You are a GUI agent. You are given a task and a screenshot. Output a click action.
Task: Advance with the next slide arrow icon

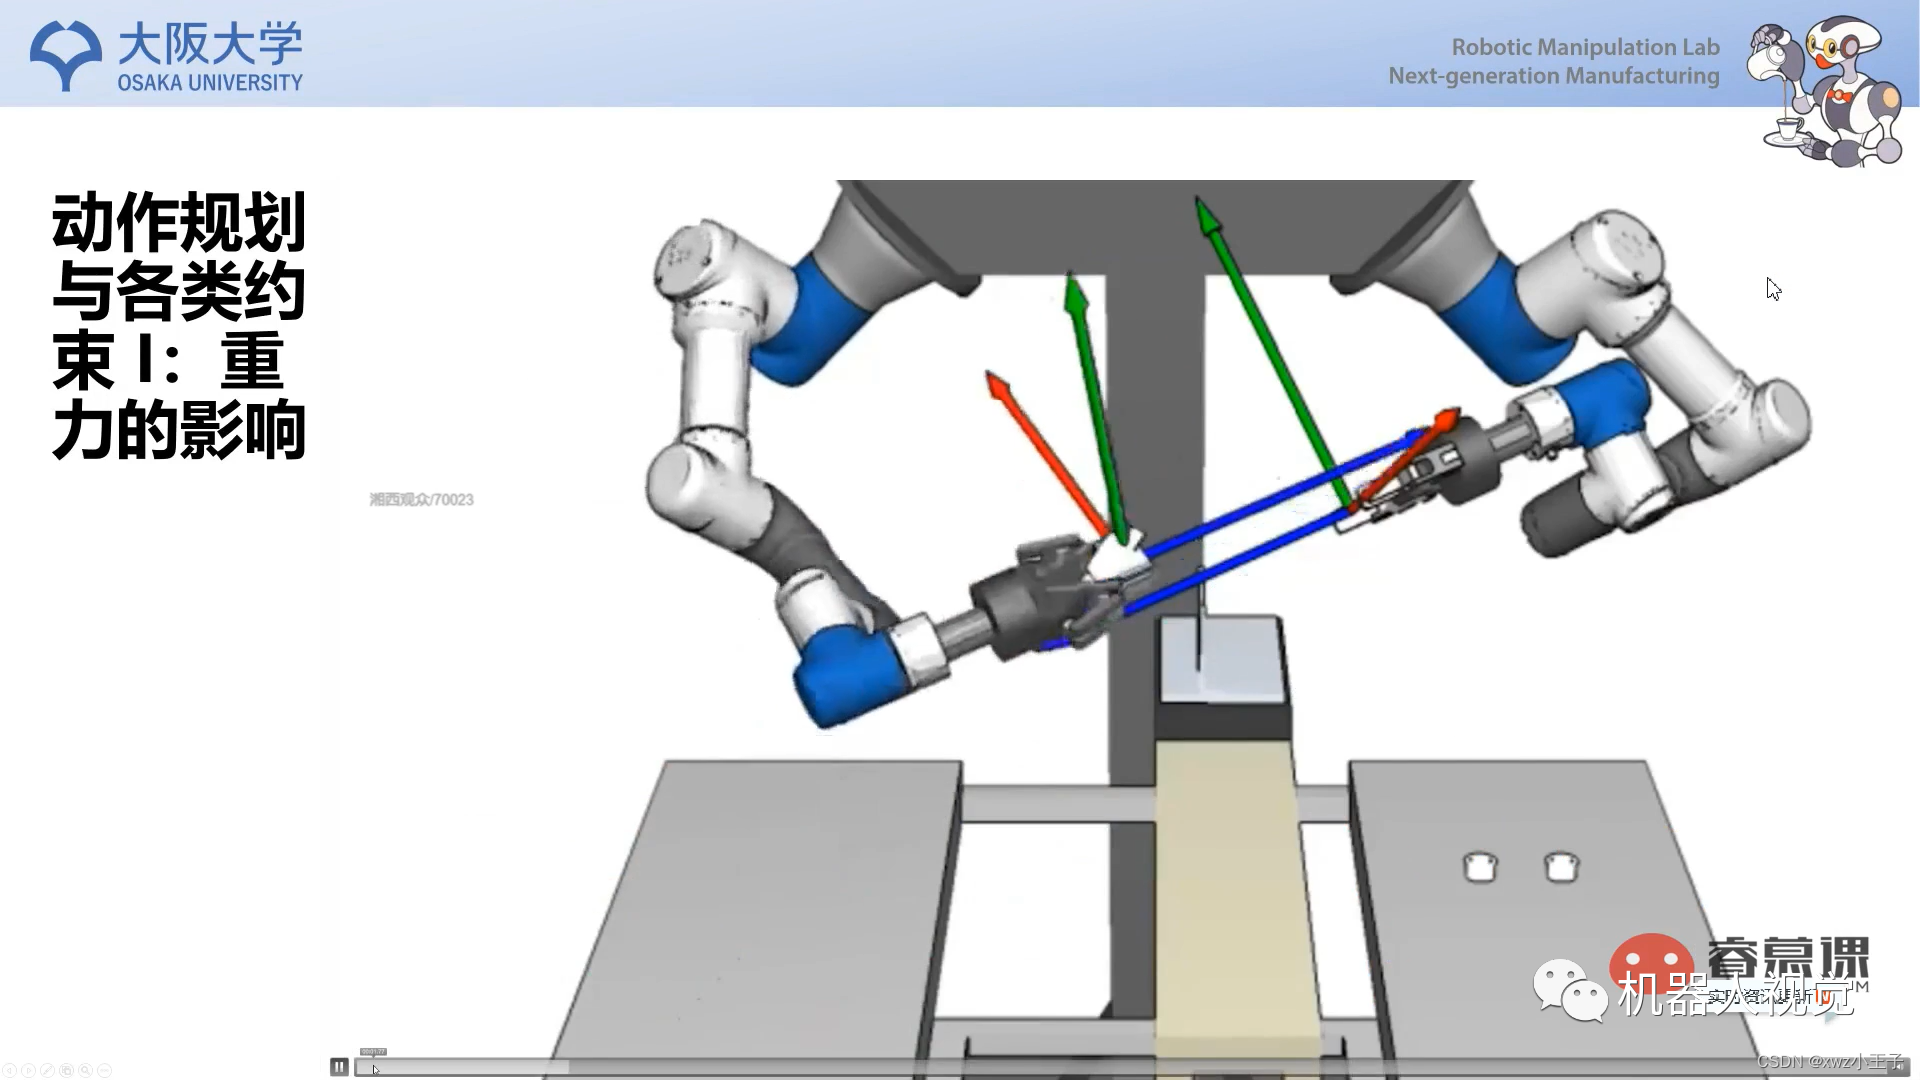click(x=28, y=1070)
